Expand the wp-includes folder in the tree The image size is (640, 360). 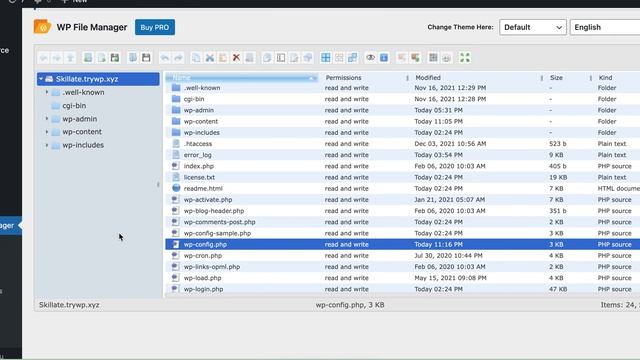pos(47,145)
